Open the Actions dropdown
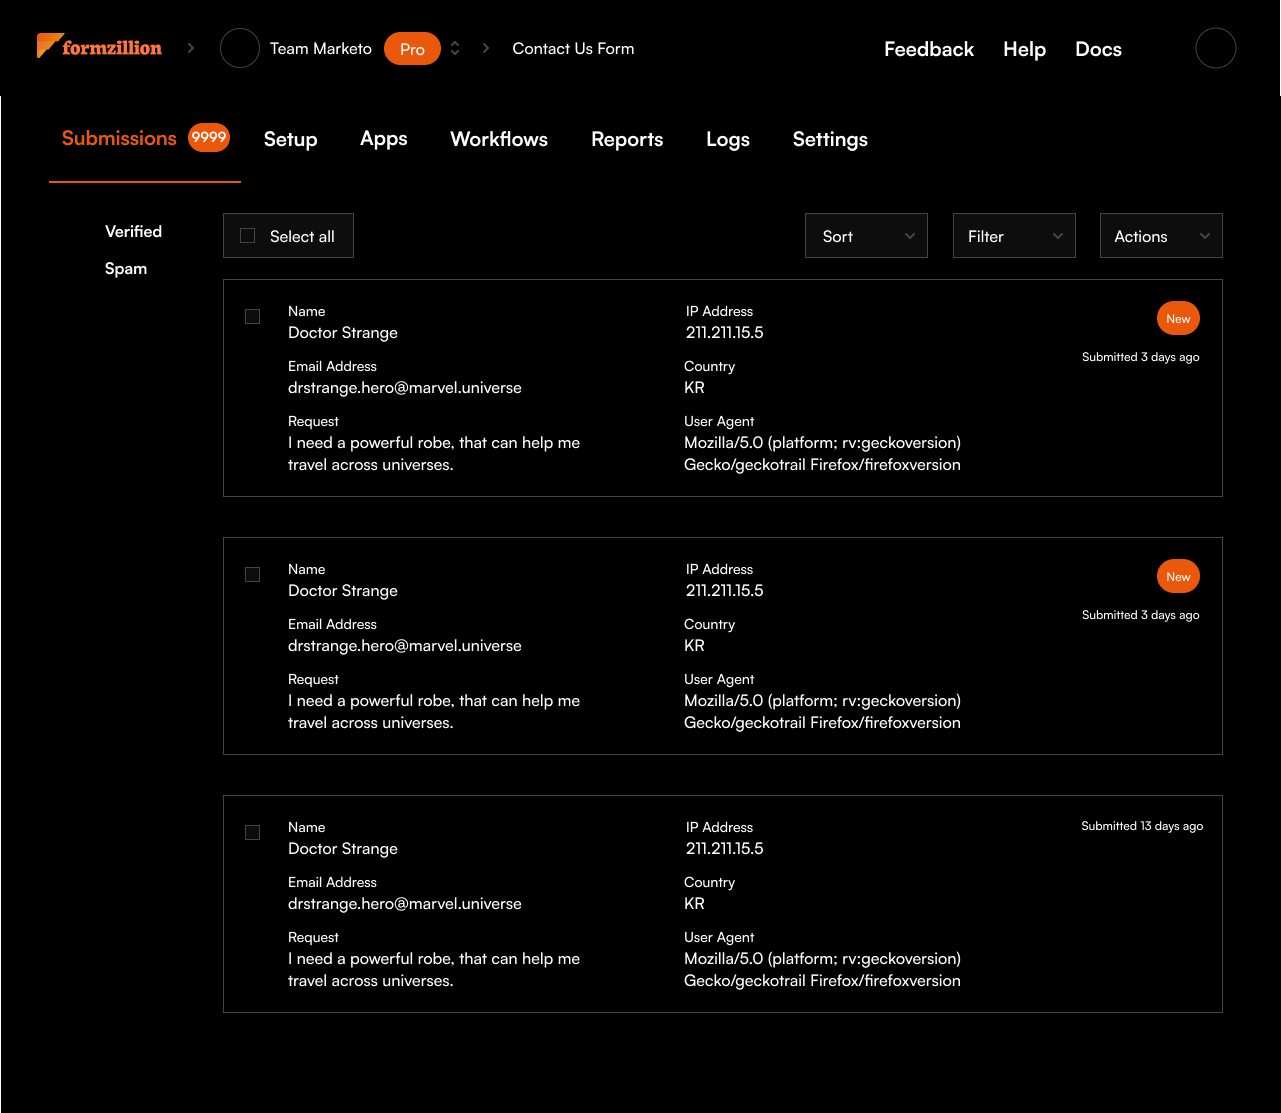 pyautogui.click(x=1161, y=236)
